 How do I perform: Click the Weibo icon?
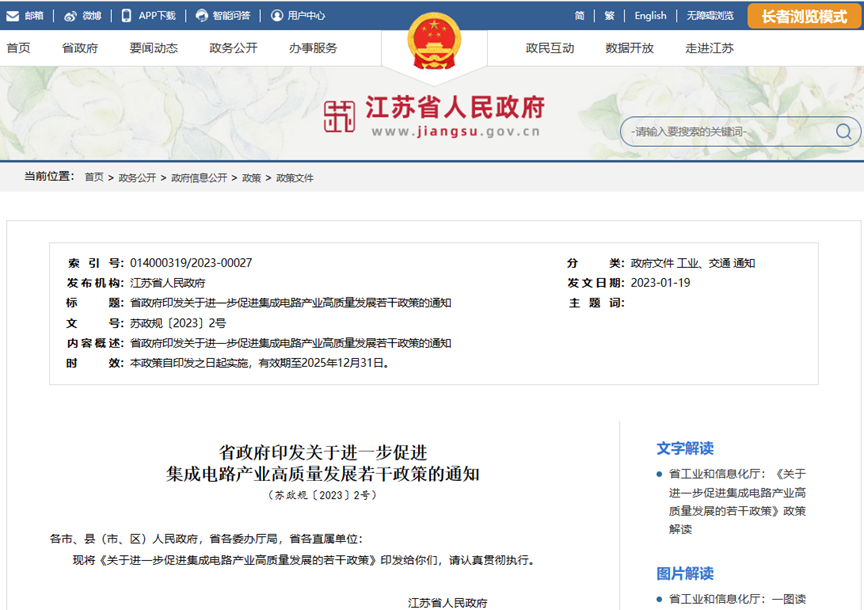tap(70, 16)
